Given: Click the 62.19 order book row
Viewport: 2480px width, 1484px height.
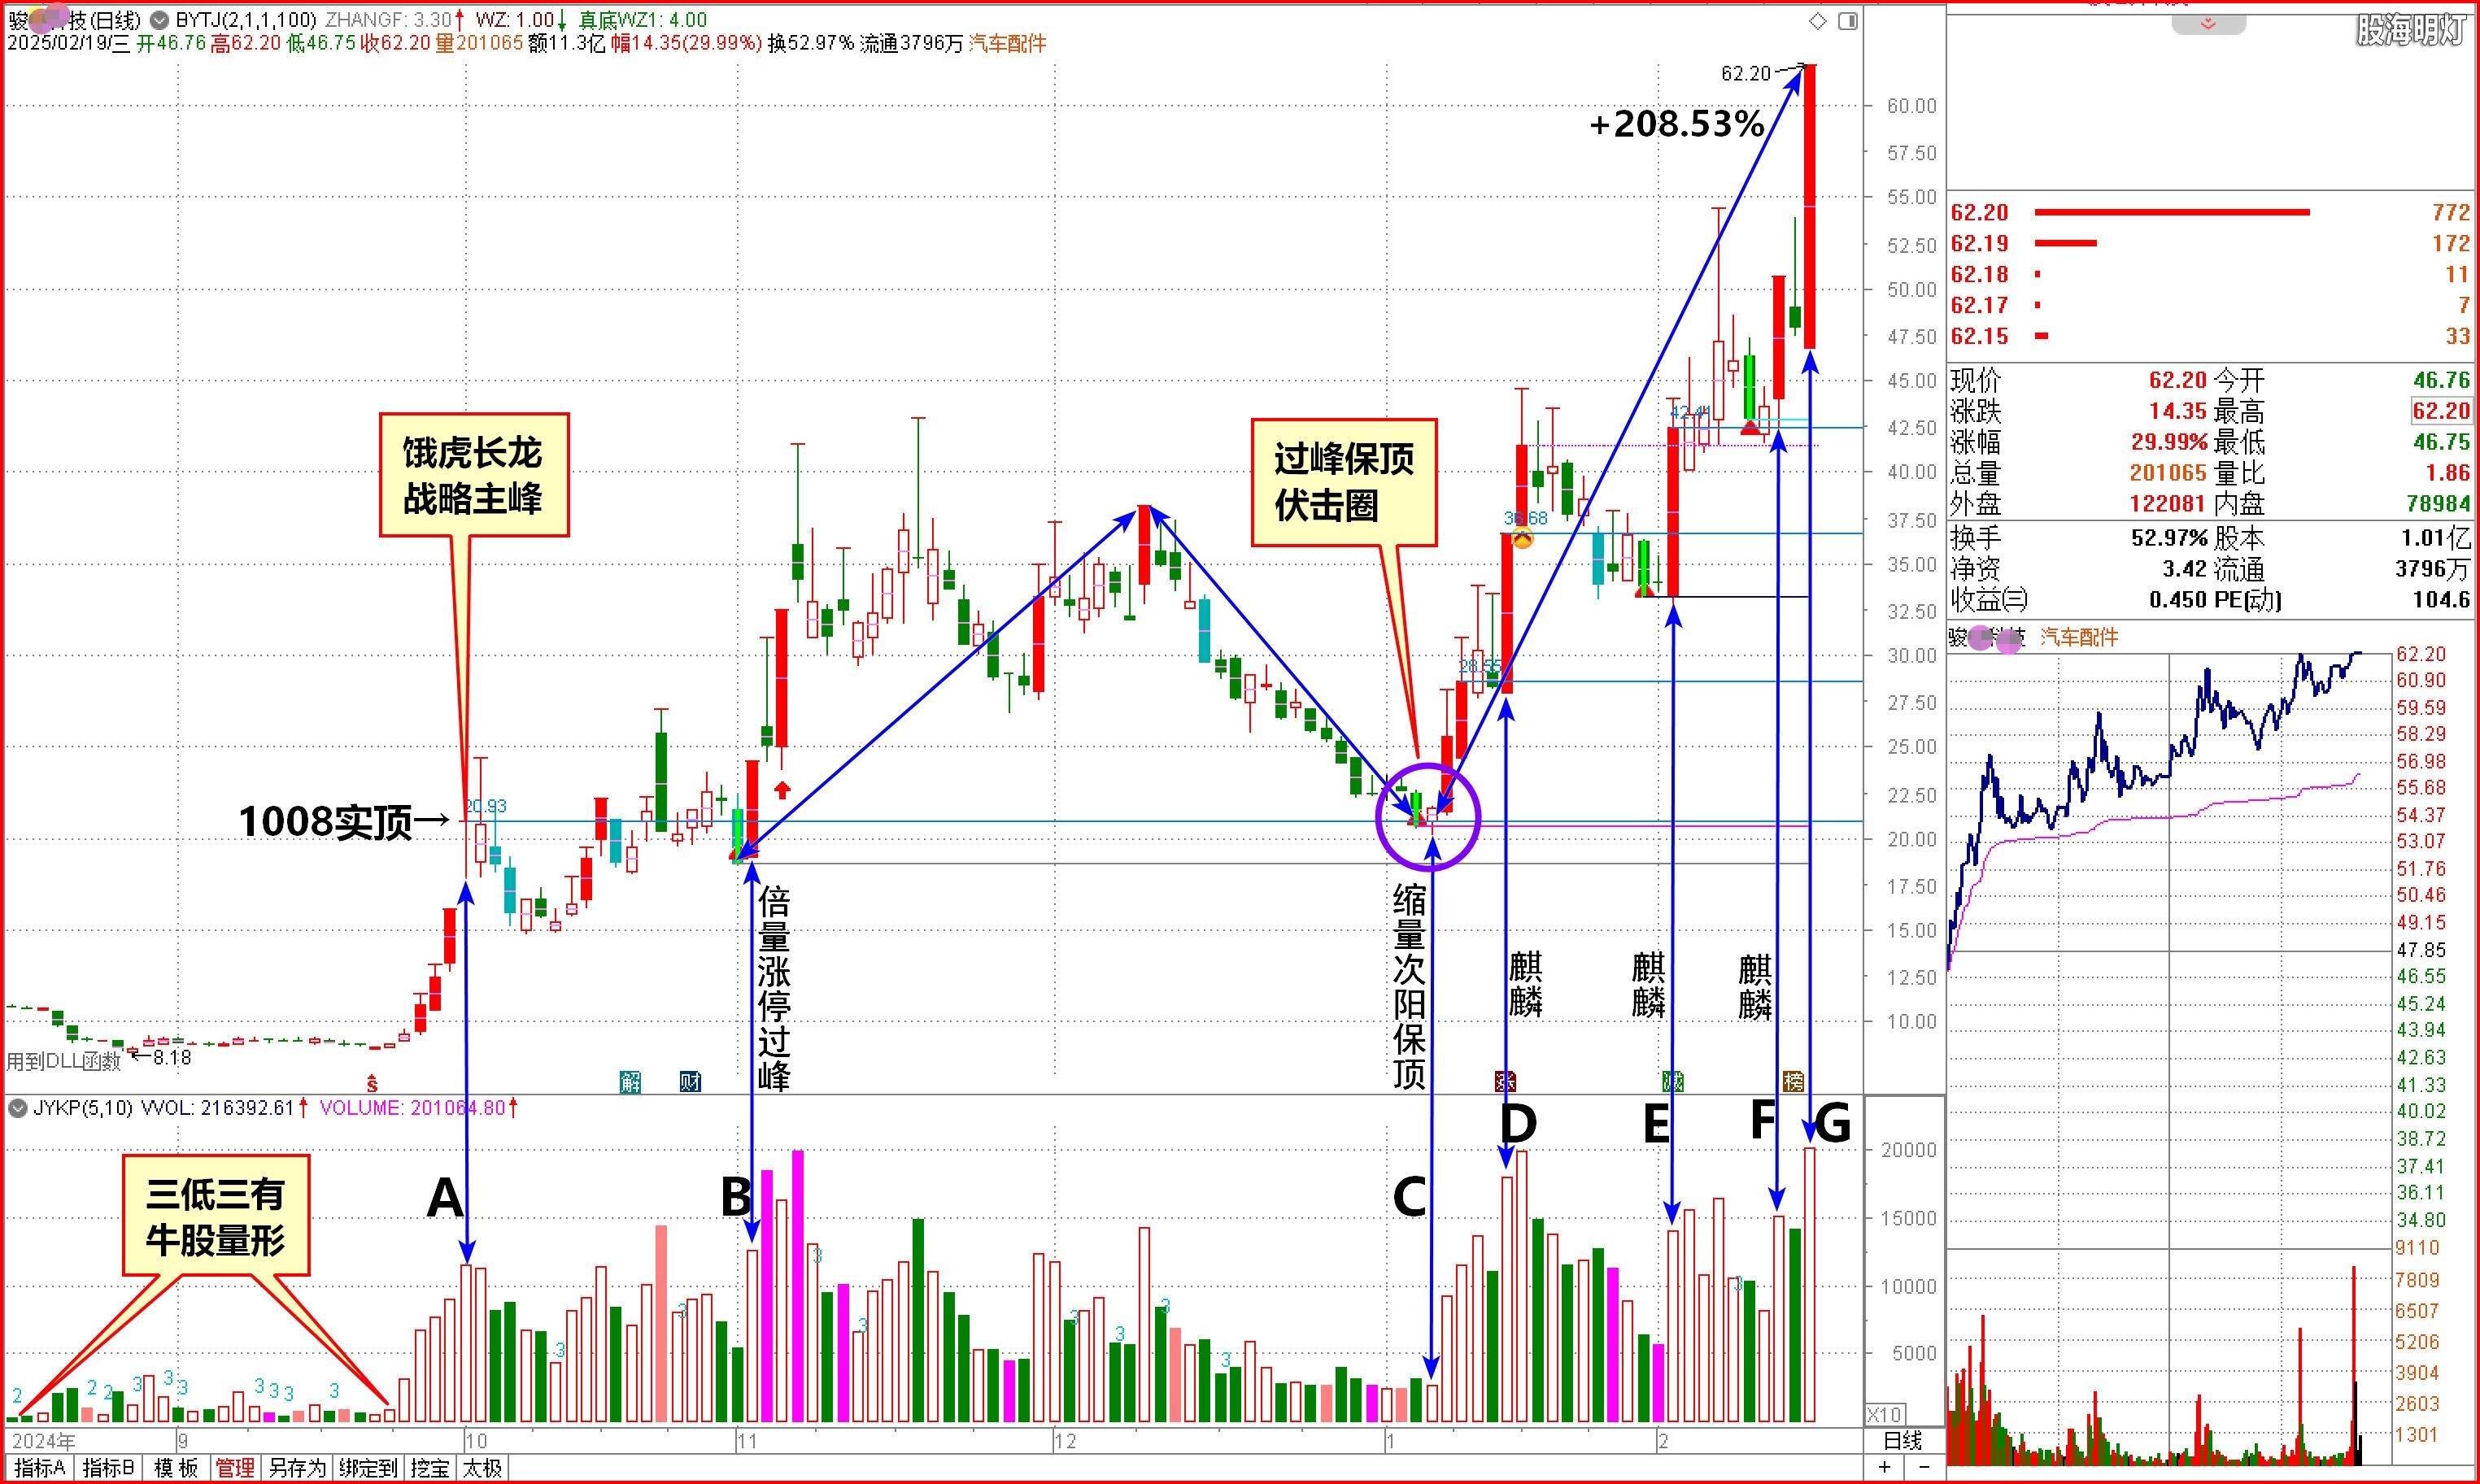Looking at the screenshot, I should pos(2209,243).
